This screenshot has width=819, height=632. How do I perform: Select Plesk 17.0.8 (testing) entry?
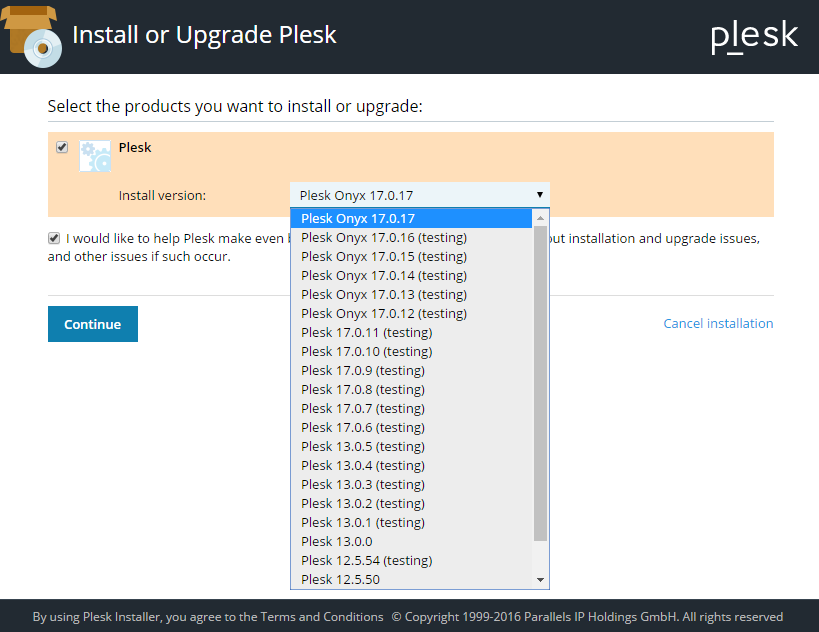363,389
